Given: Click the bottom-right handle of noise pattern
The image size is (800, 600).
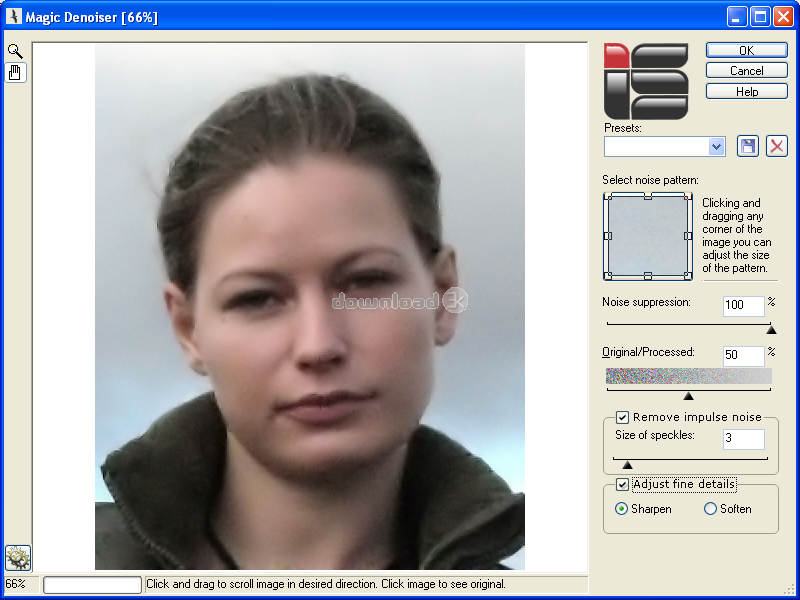Looking at the screenshot, I should click(x=688, y=276).
